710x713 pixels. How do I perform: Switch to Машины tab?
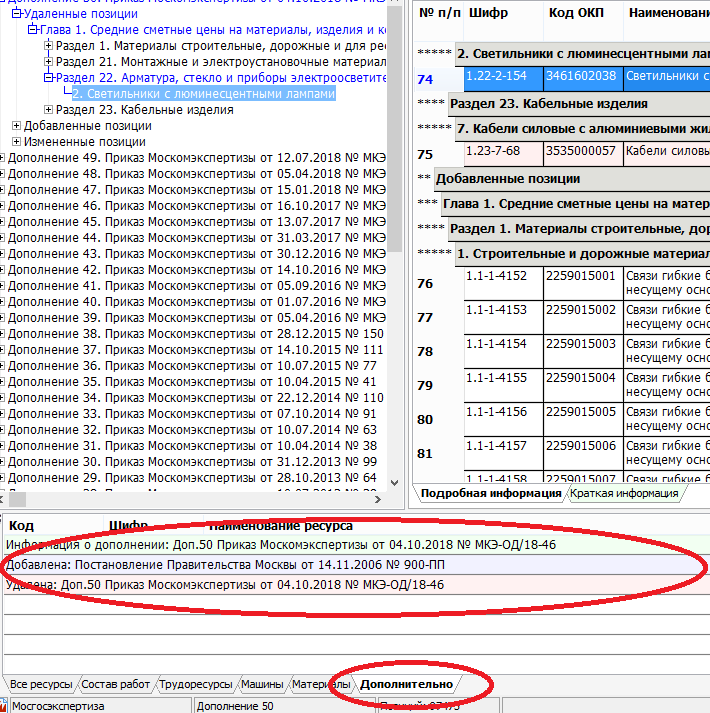[x=262, y=684]
